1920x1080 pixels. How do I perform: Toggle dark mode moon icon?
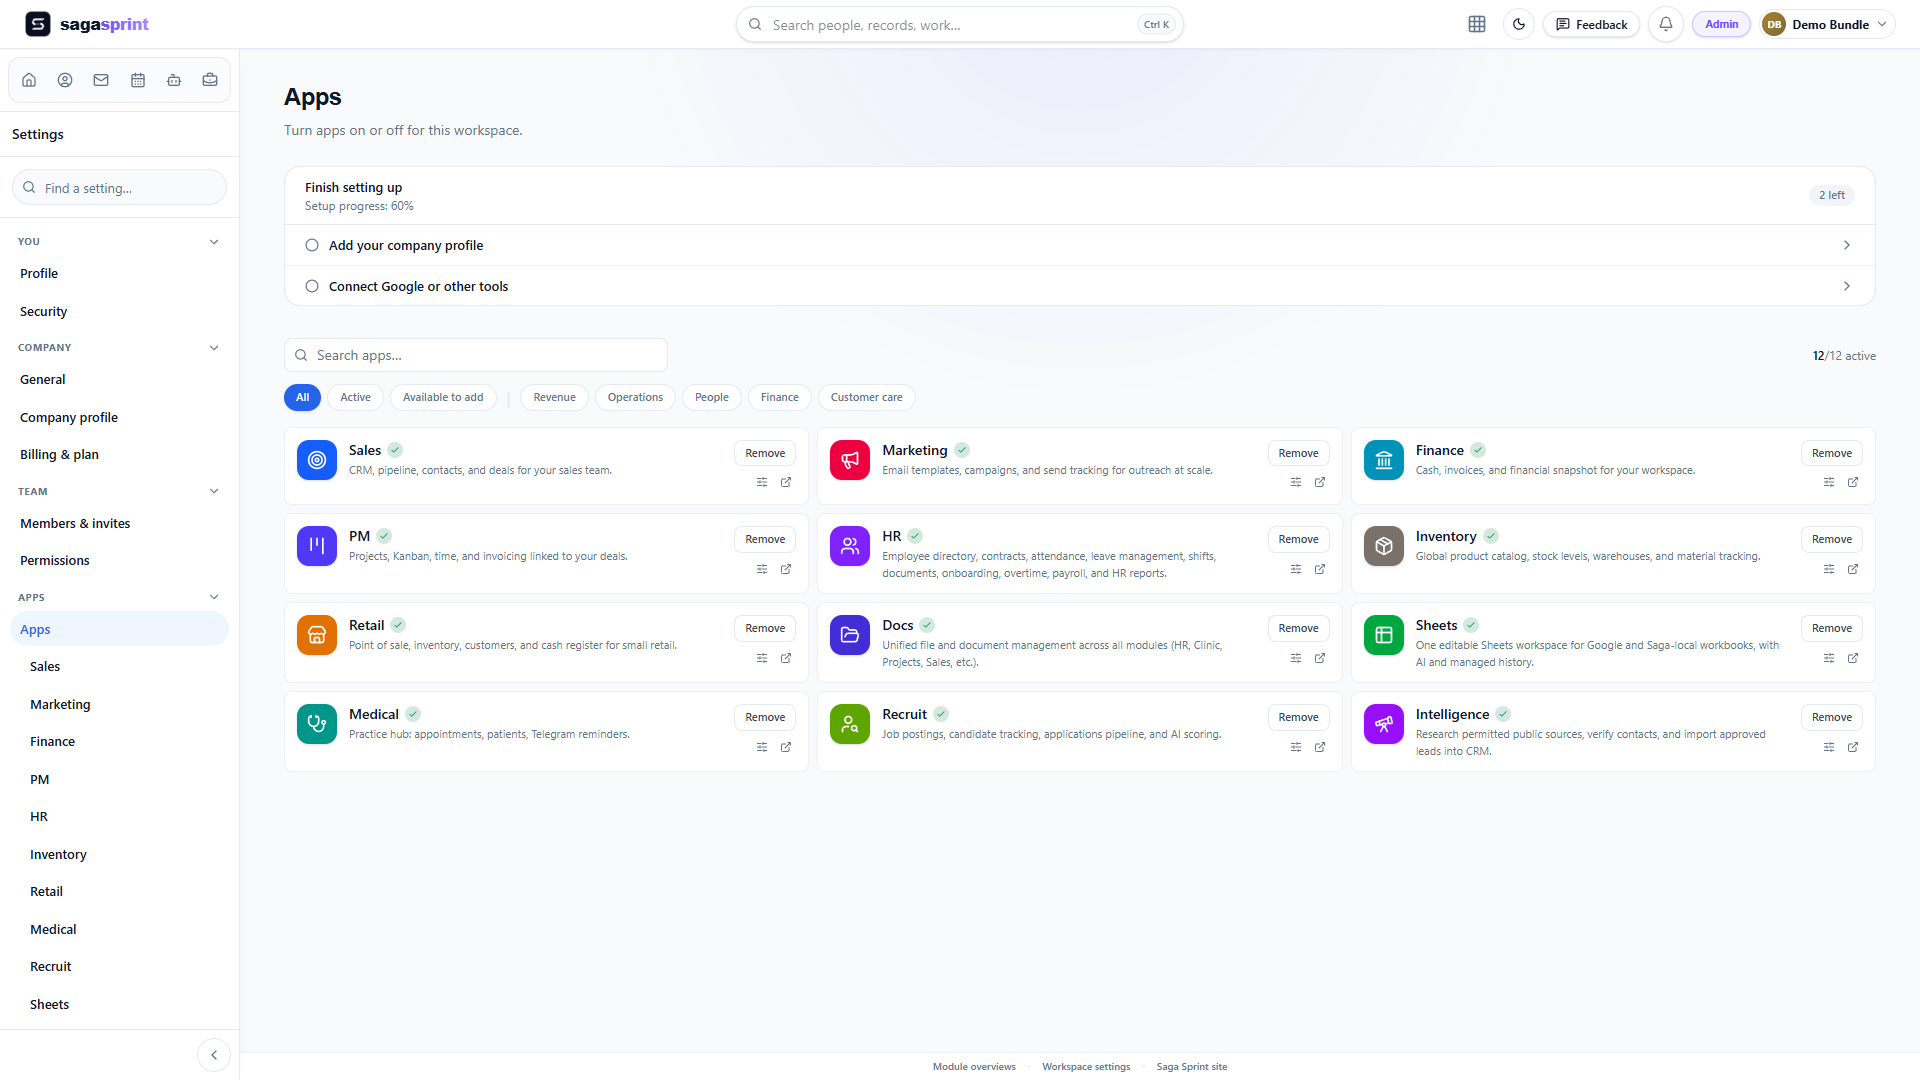(1519, 24)
